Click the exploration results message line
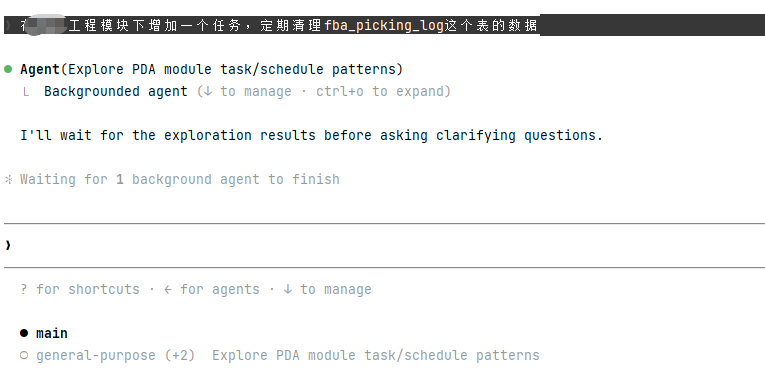This screenshot has width=765, height=386. 311,135
